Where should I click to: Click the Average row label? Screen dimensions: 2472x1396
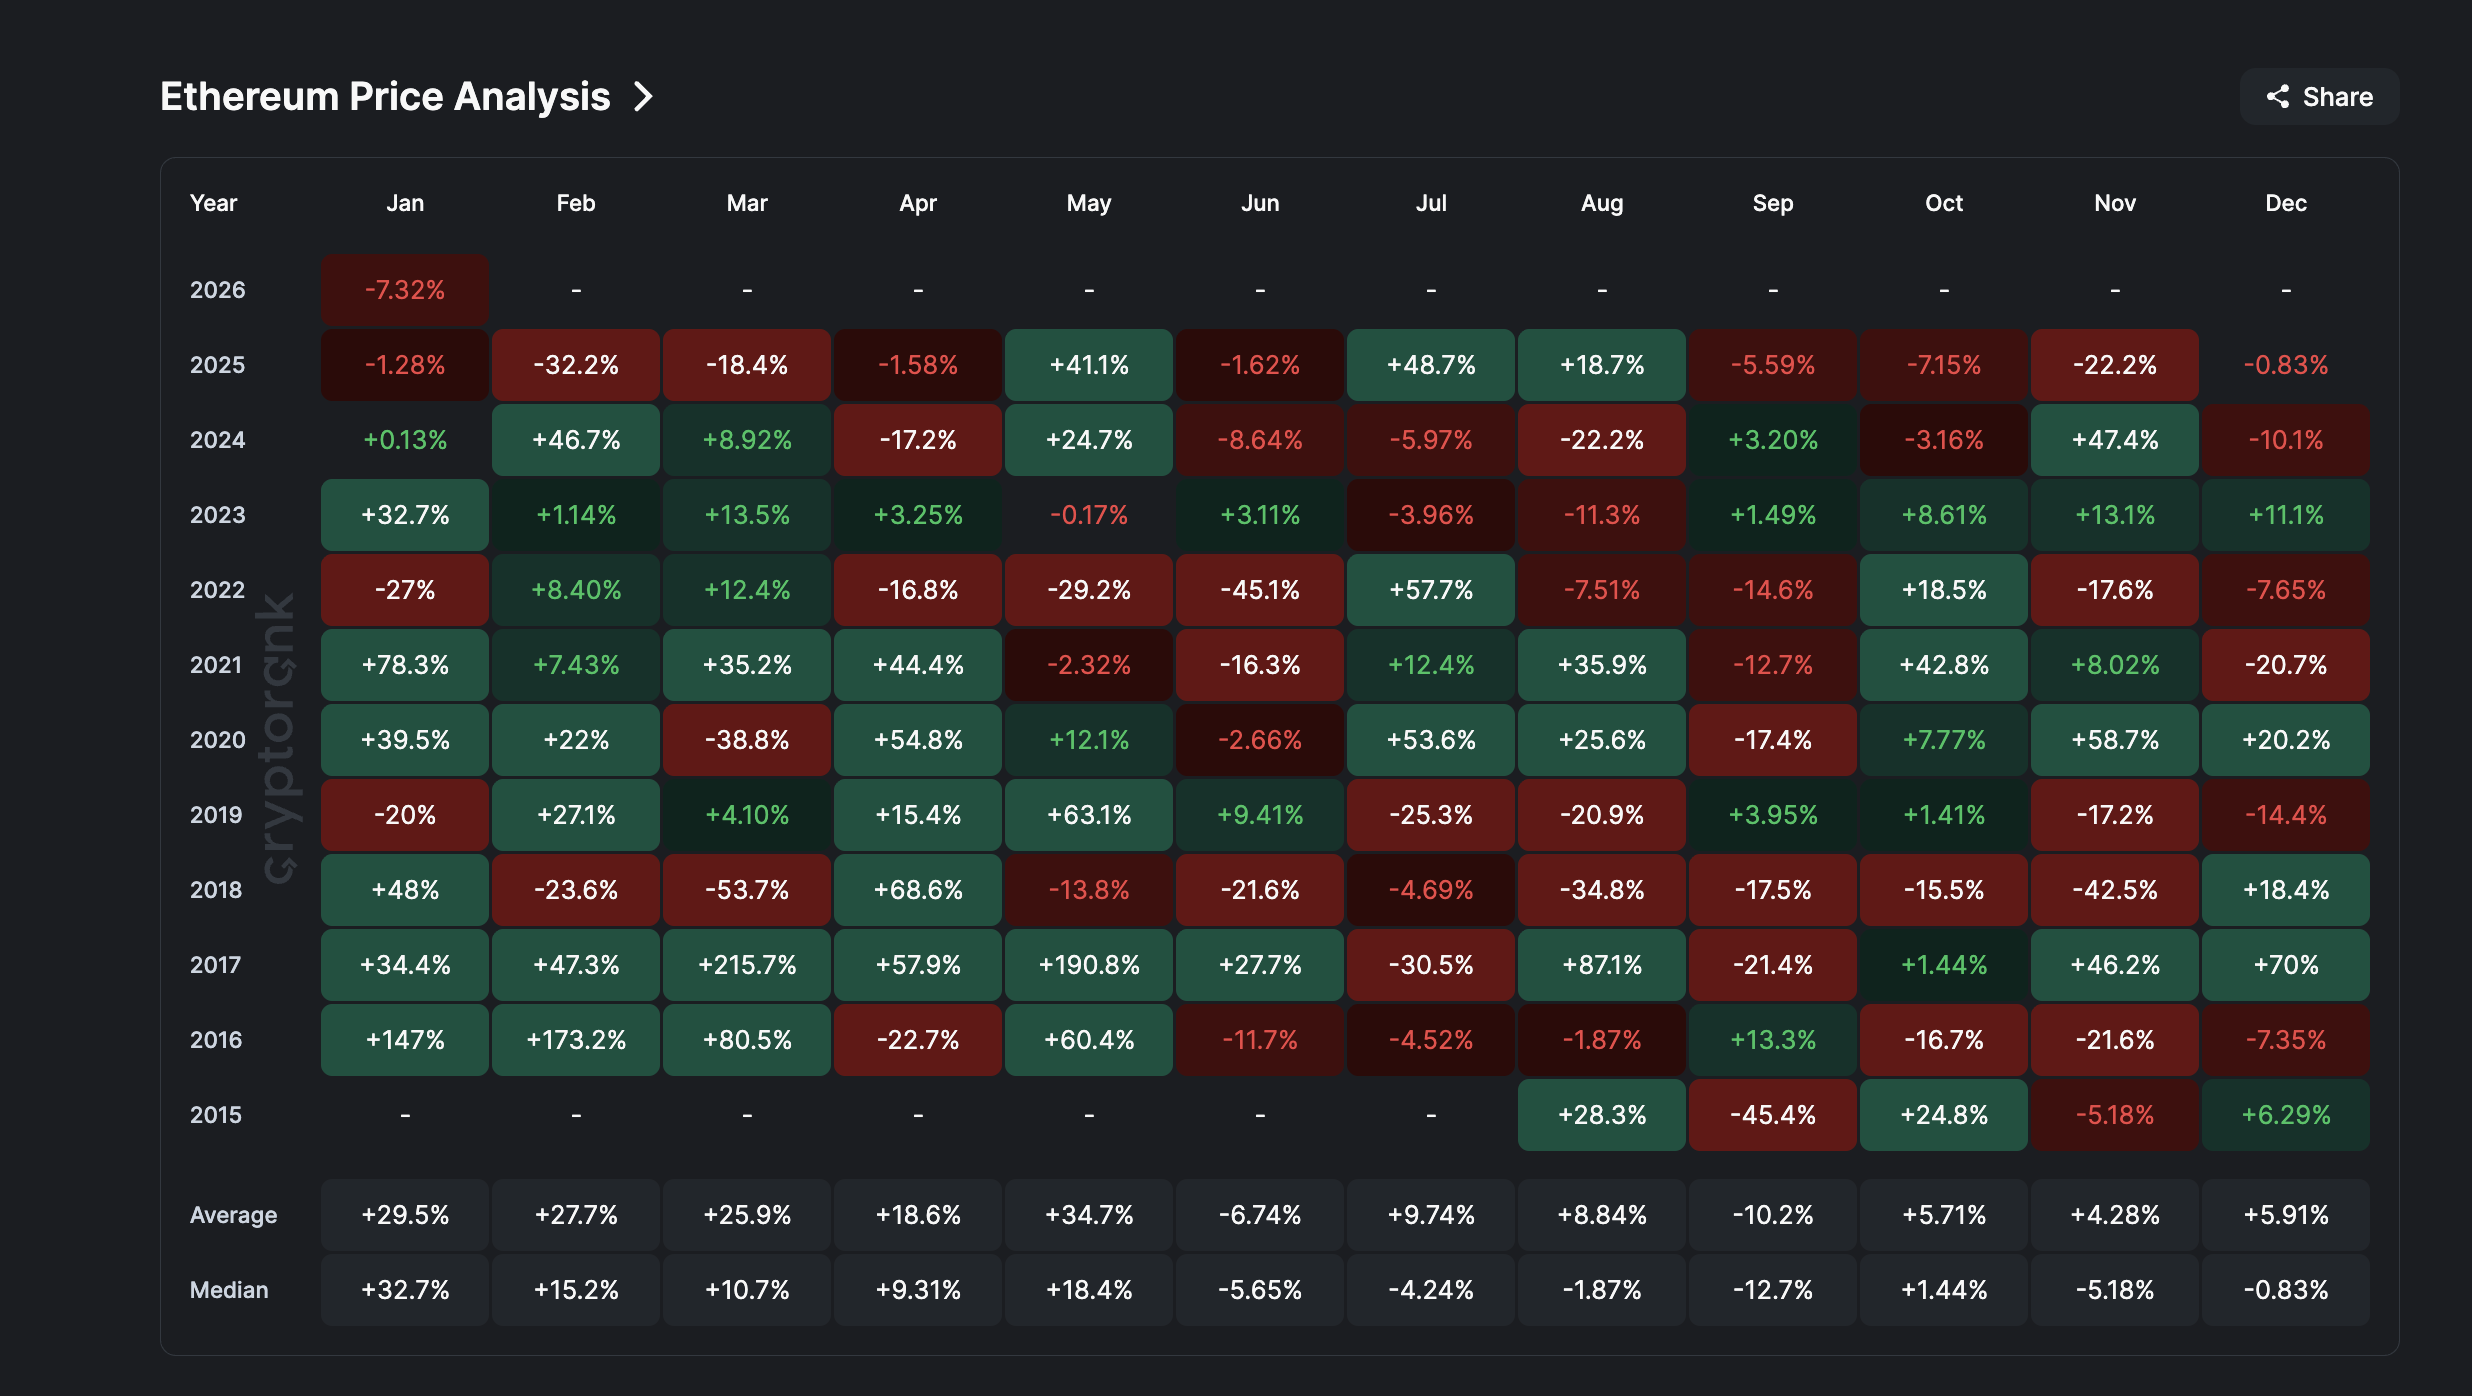tap(233, 1215)
